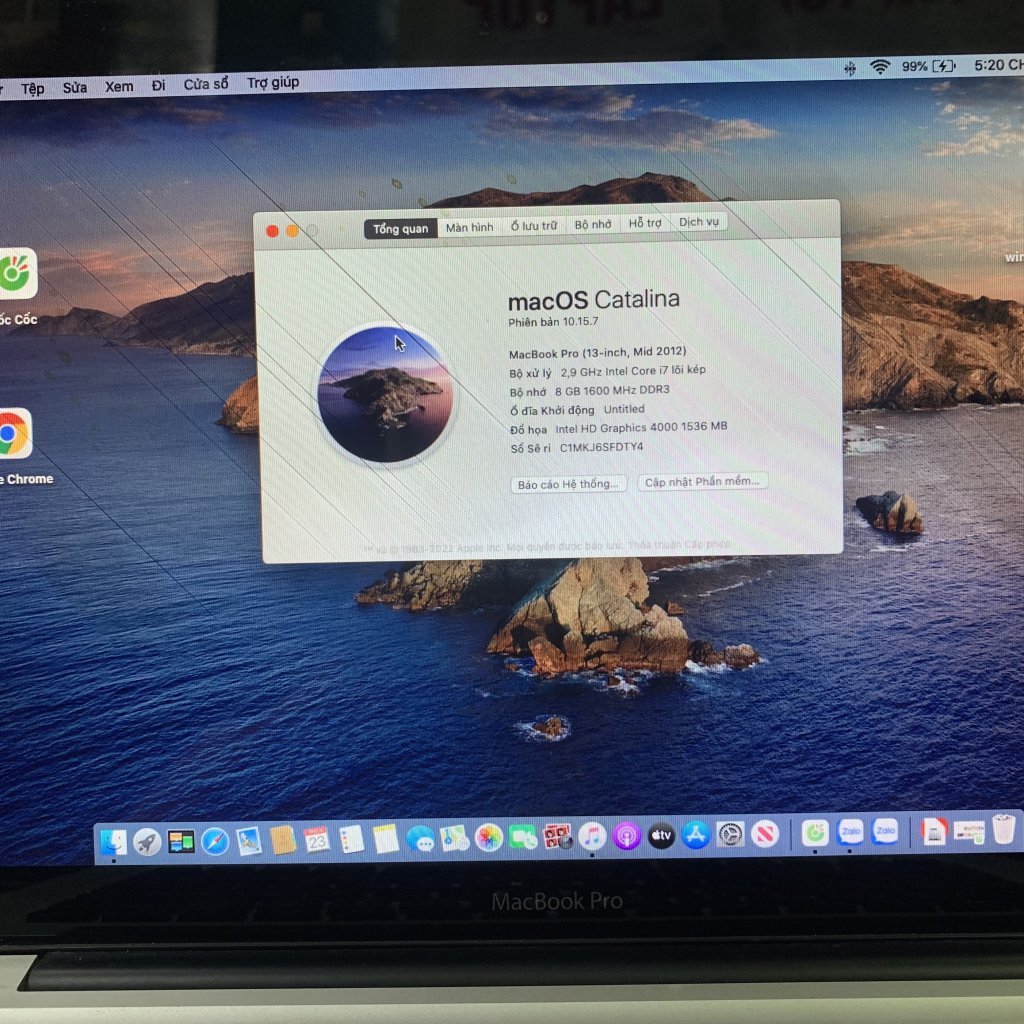Click the 'Untitled' startup disk value

coord(624,409)
